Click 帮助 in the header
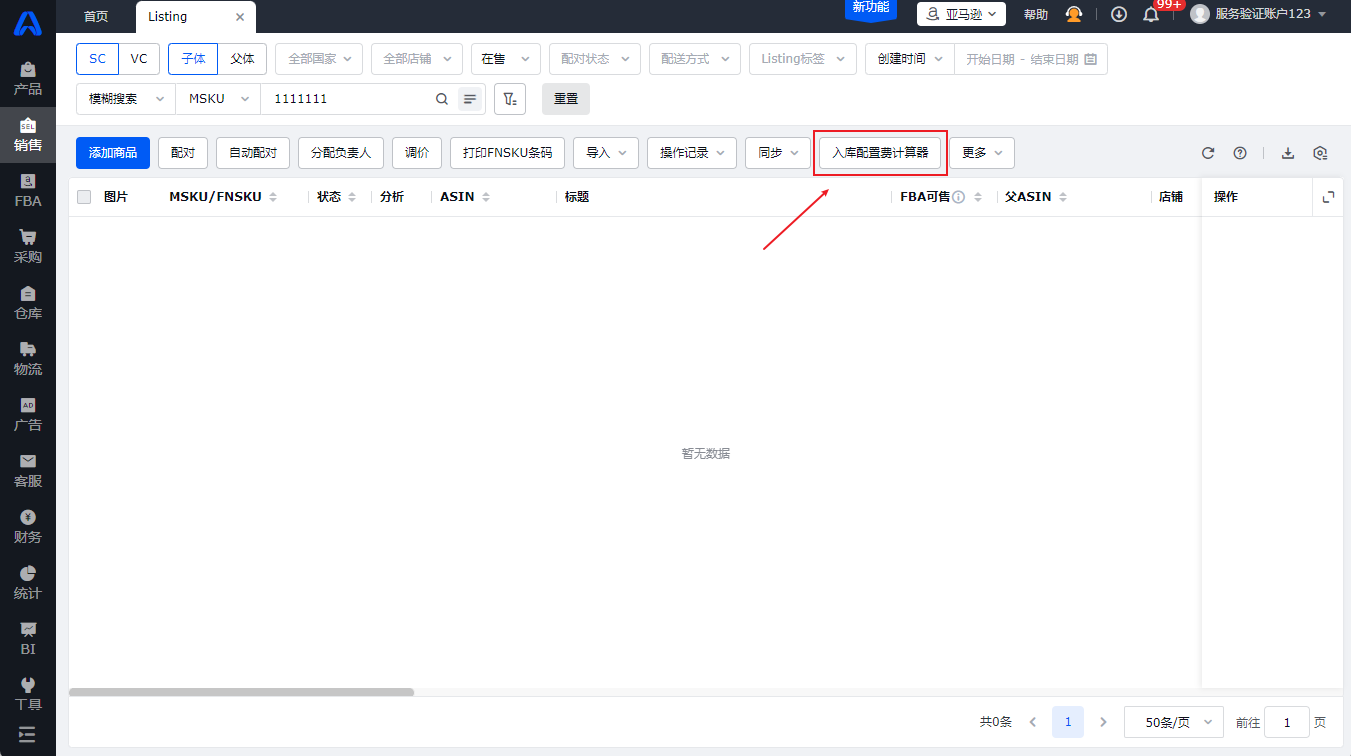This screenshot has width=1351, height=756. coord(1036,15)
